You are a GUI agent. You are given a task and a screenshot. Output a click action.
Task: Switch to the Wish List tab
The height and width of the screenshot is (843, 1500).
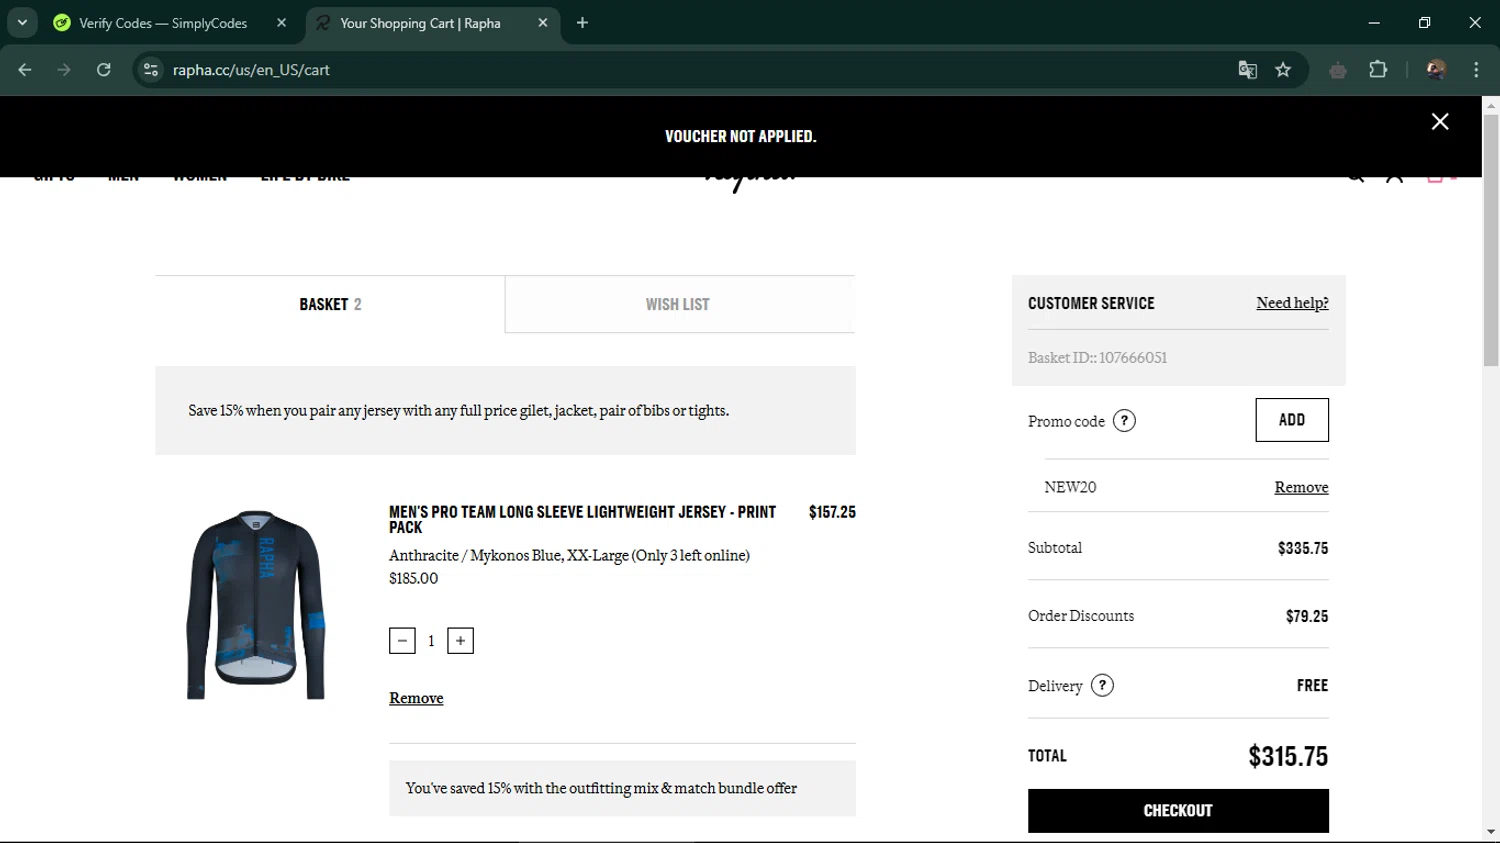click(678, 304)
